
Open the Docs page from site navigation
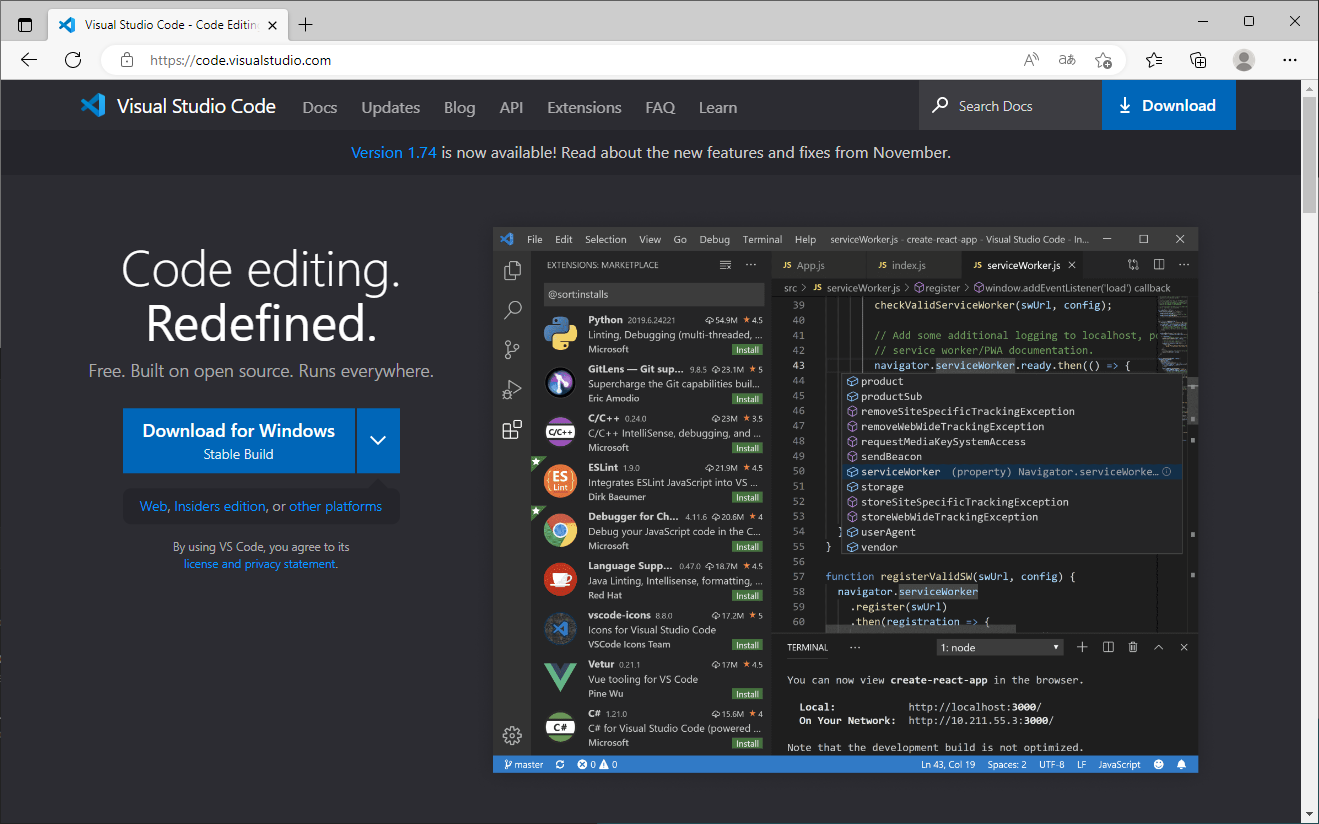(x=320, y=107)
